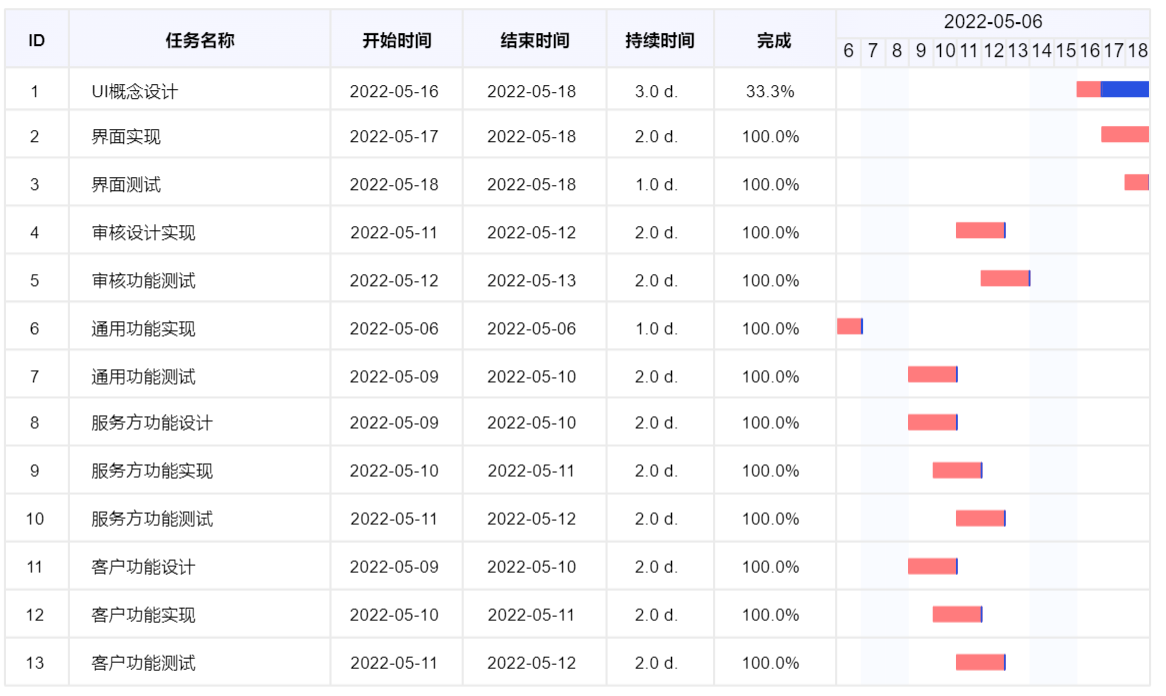Select the UI概念设计 task name
1166x696 pixels.
tap(135, 91)
